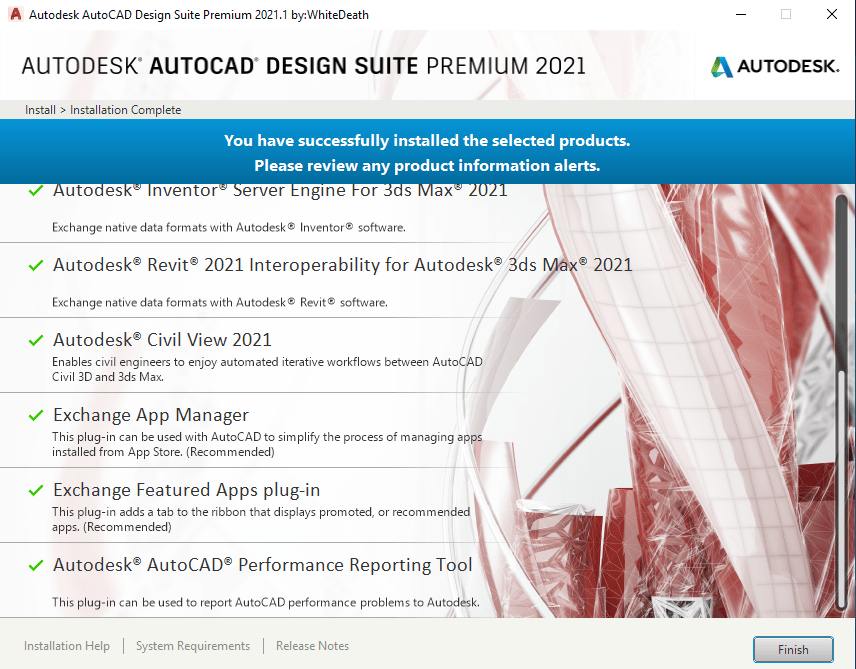This screenshot has width=856, height=669.
Task: Select the Autodesk Civil View 2021 title
Action: pyautogui.click(x=162, y=340)
